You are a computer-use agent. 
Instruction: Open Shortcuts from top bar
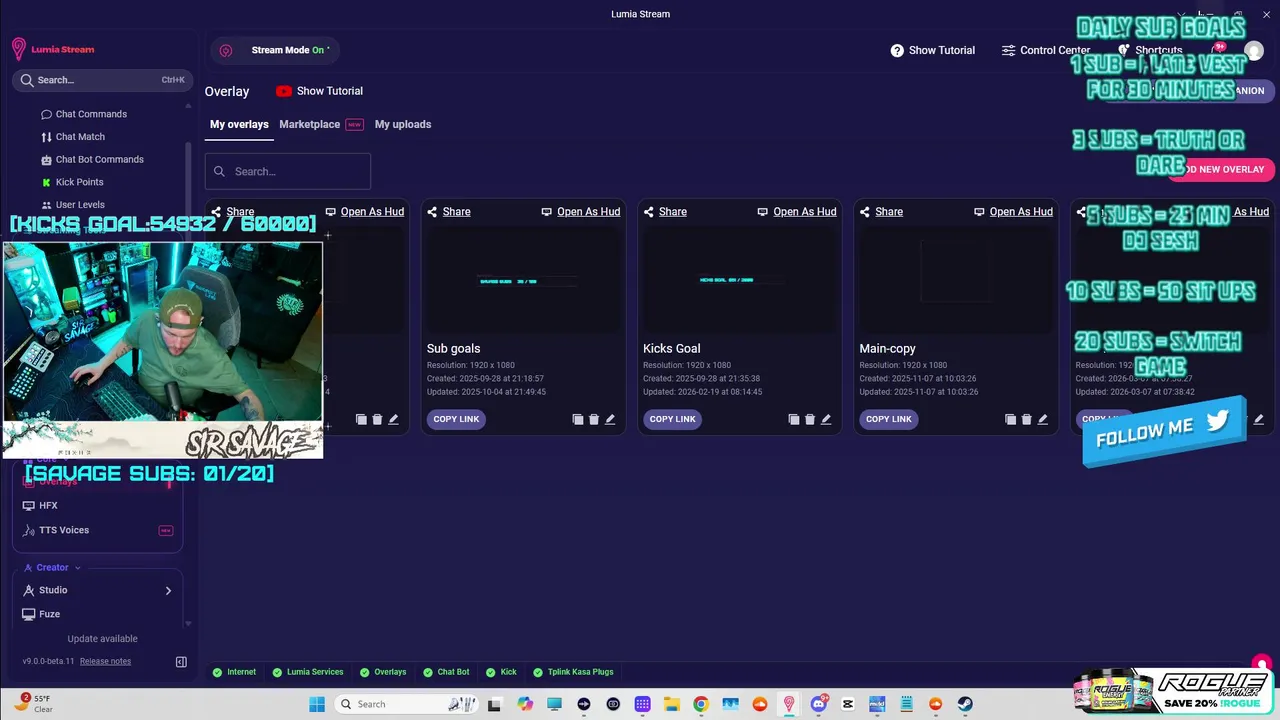[x=1150, y=50]
